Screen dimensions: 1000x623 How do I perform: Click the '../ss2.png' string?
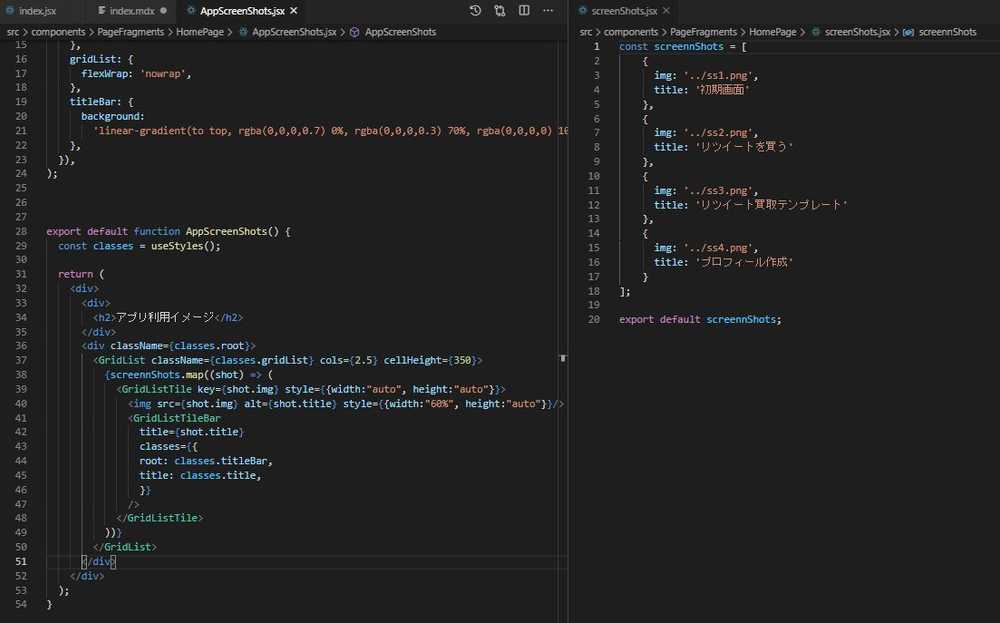click(x=718, y=133)
